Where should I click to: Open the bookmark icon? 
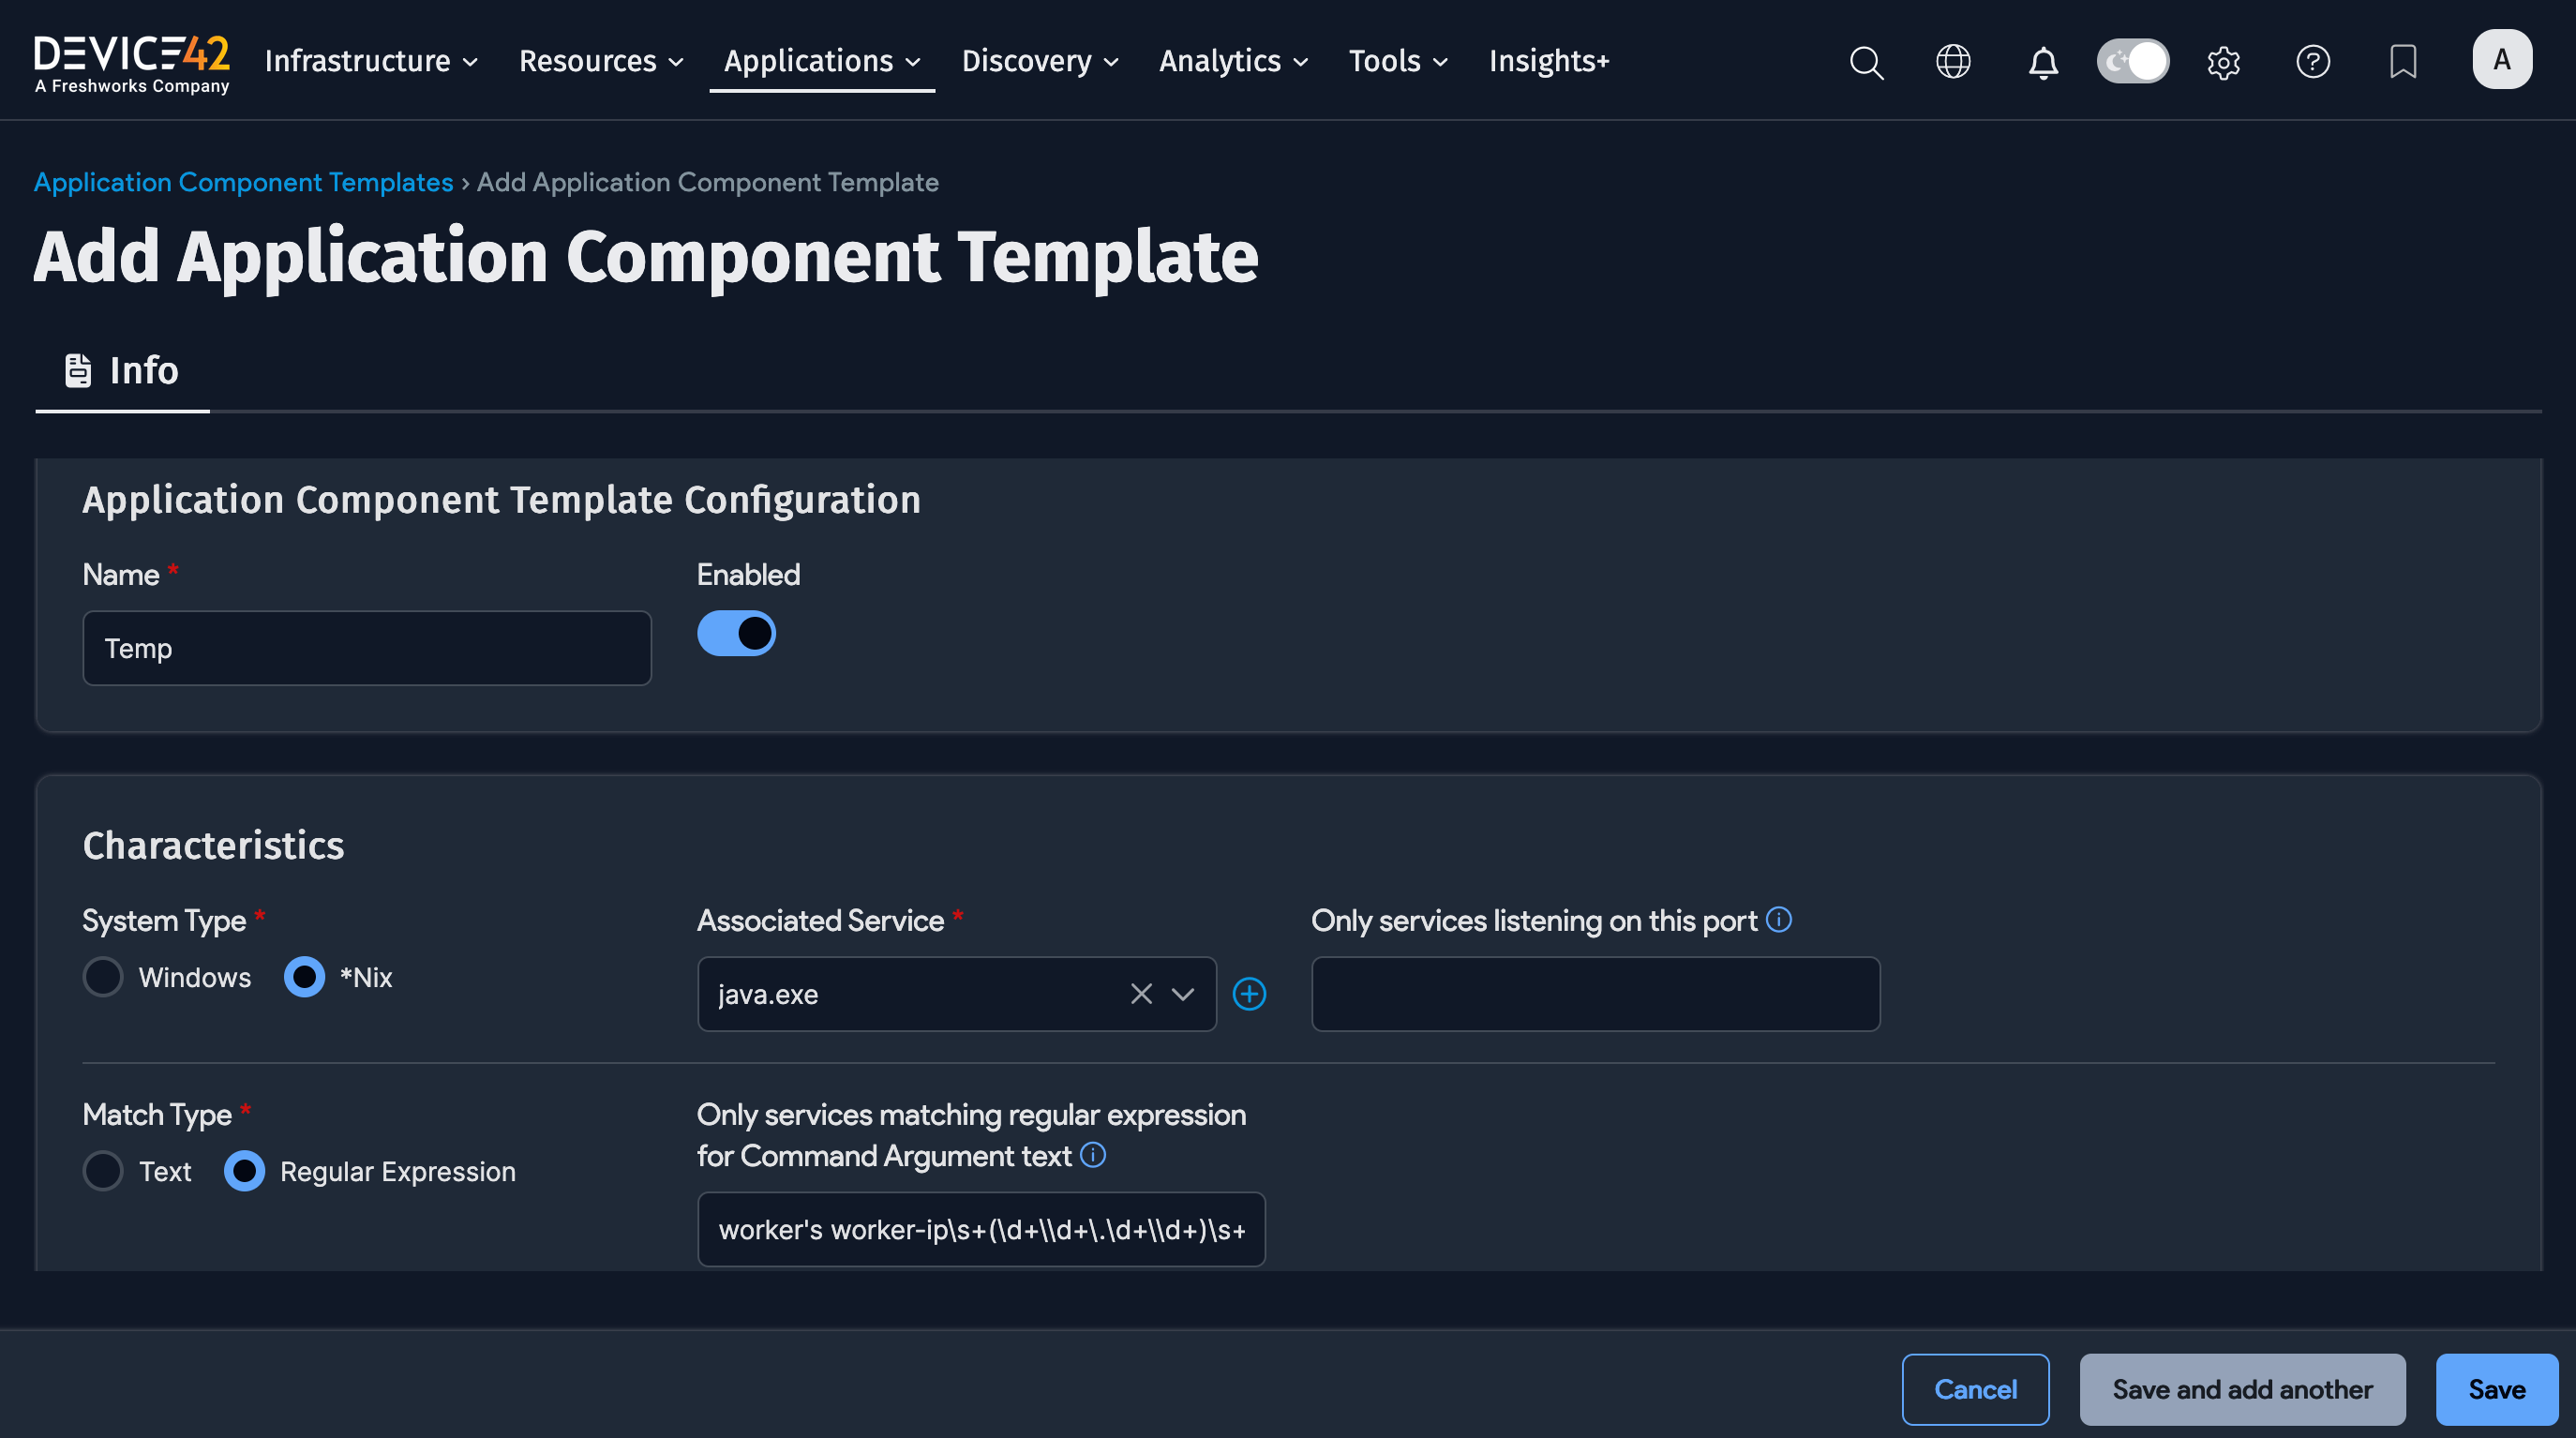tap(2403, 62)
